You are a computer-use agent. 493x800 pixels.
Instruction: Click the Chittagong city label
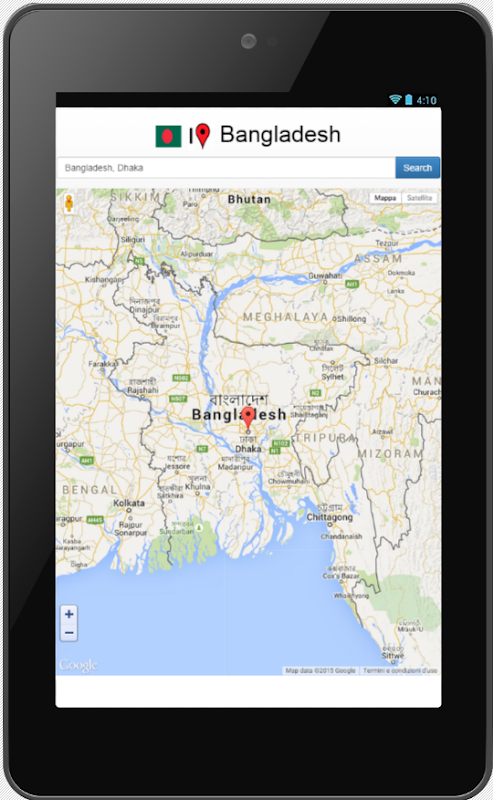[329, 517]
